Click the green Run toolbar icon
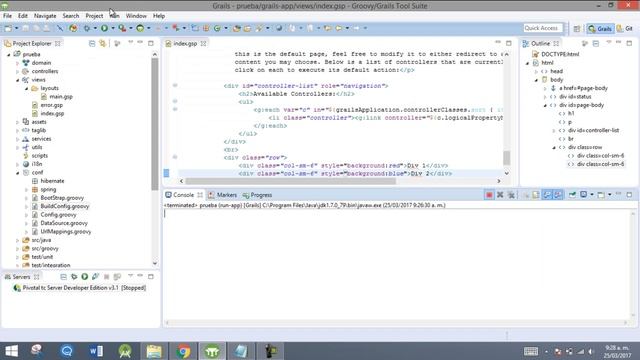This screenshot has width=640, height=360. pyautogui.click(x=104, y=28)
